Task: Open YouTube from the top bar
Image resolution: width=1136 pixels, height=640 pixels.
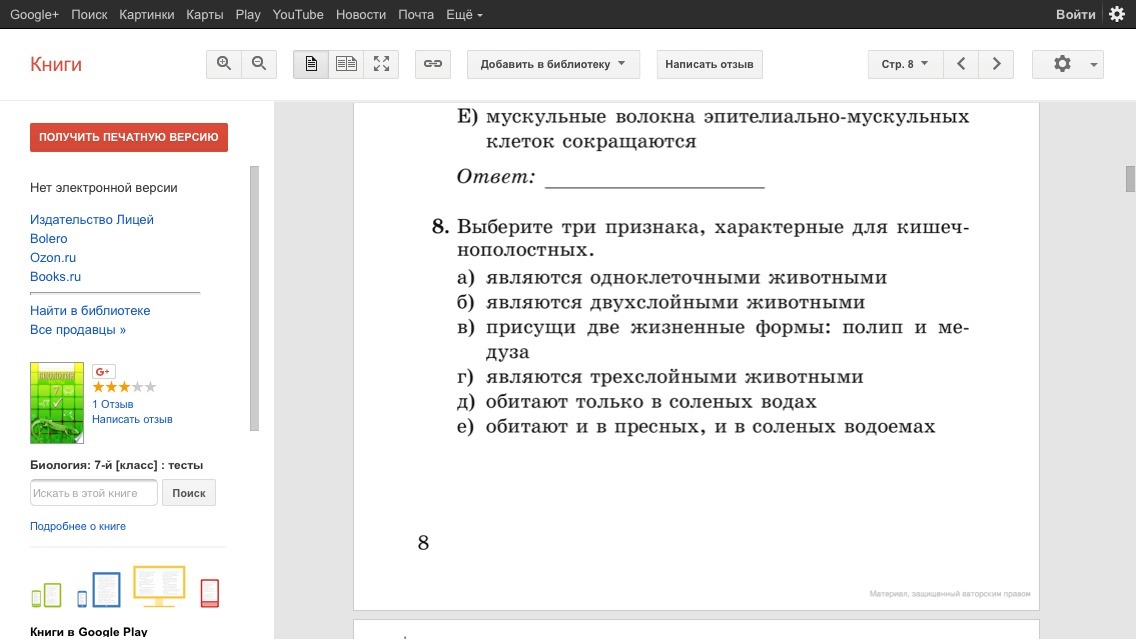Action: [x=298, y=15]
